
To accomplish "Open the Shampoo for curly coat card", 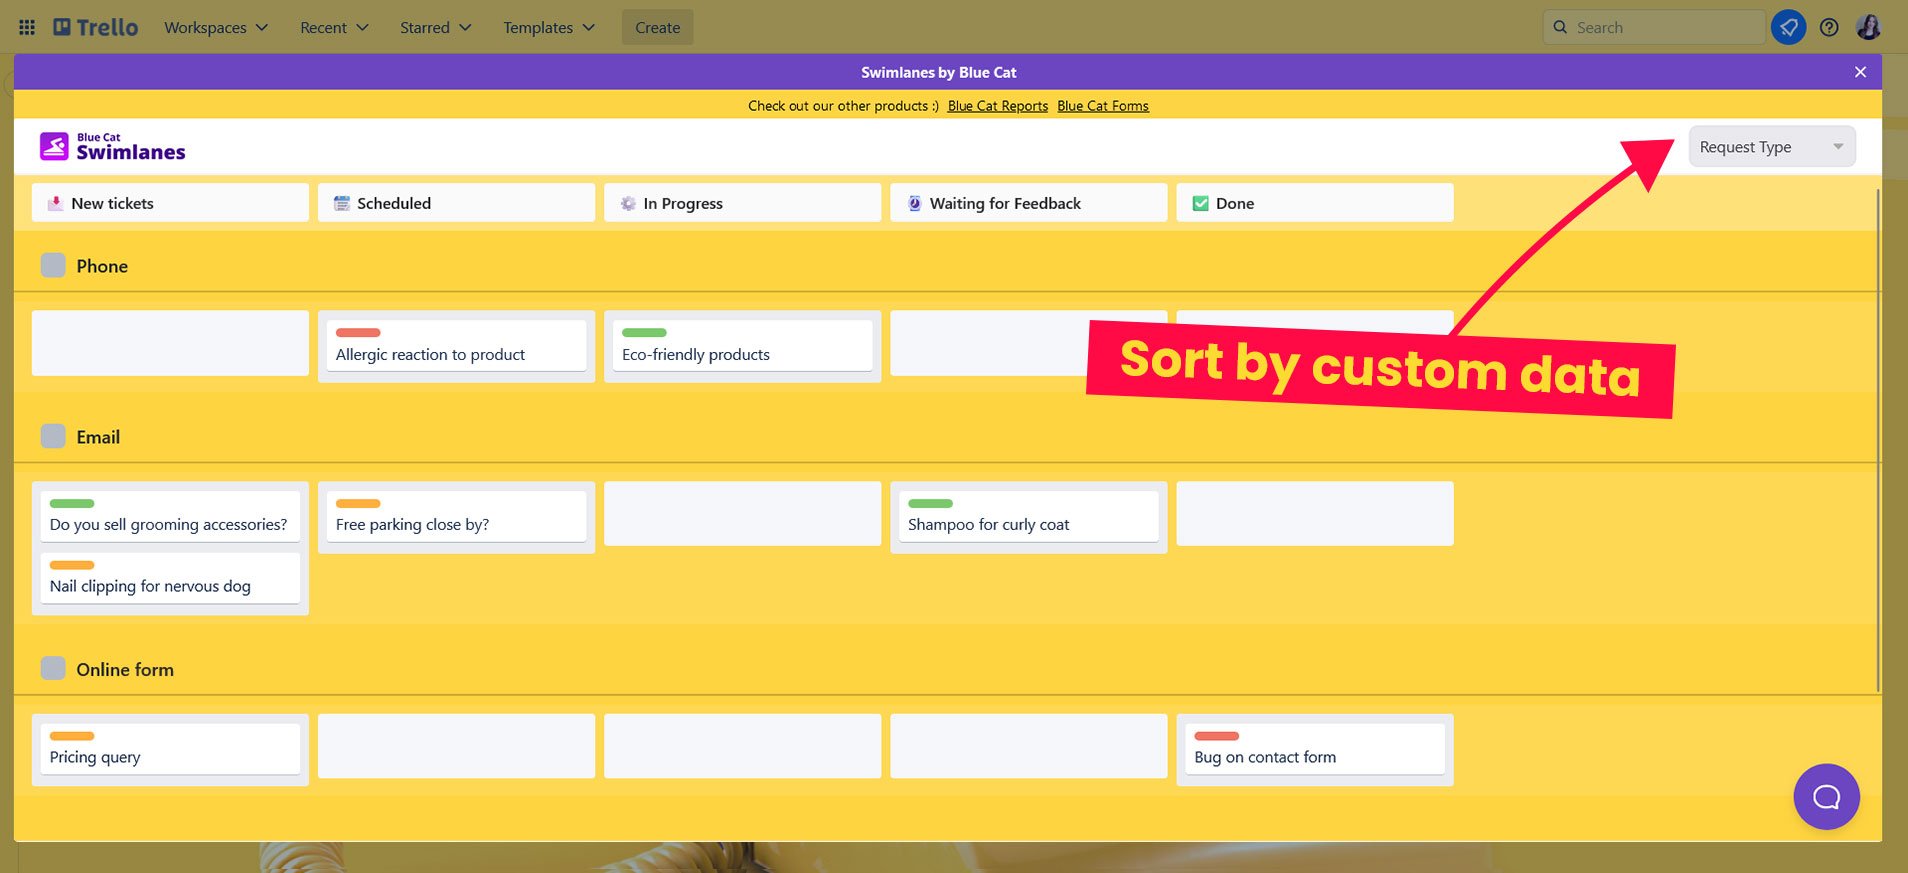I will (1028, 516).
